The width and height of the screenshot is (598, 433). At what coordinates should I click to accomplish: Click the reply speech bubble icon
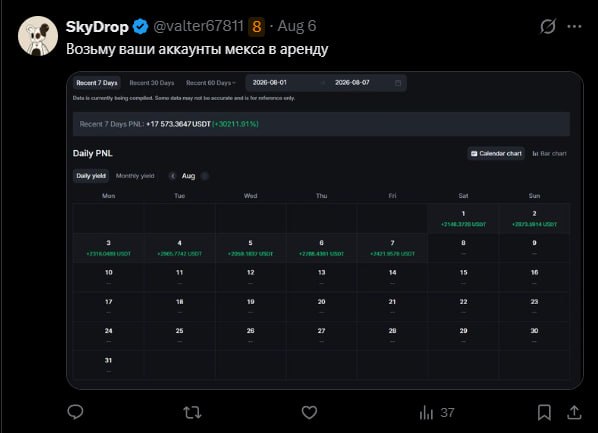(75, 412)
